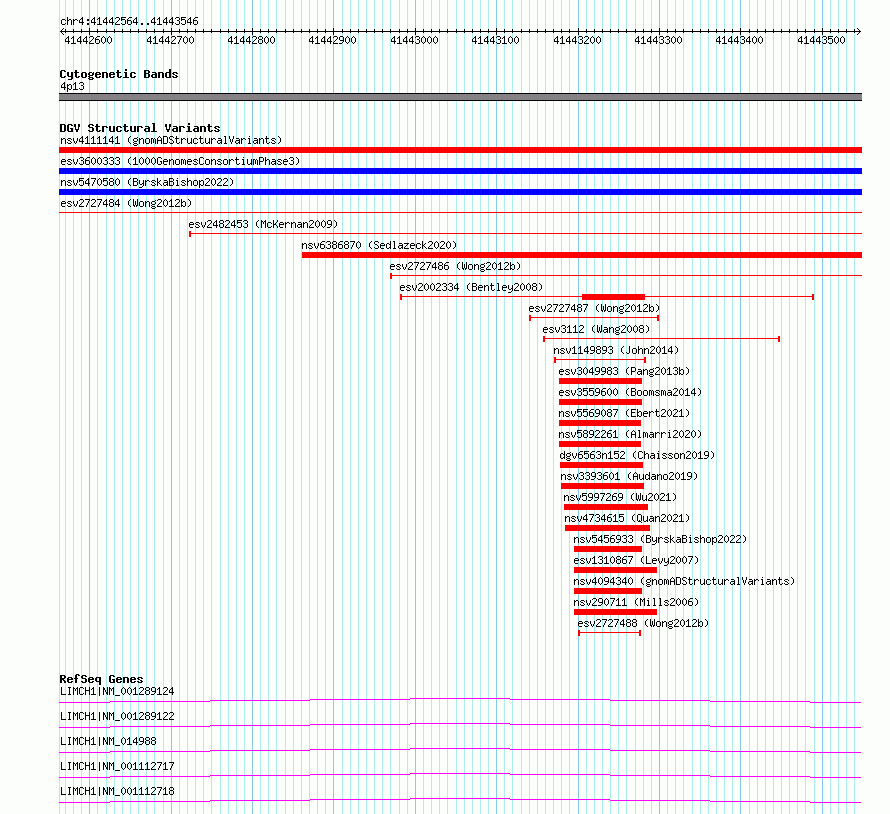Click the DGV Structural Variants track title

tap(140, 128)
